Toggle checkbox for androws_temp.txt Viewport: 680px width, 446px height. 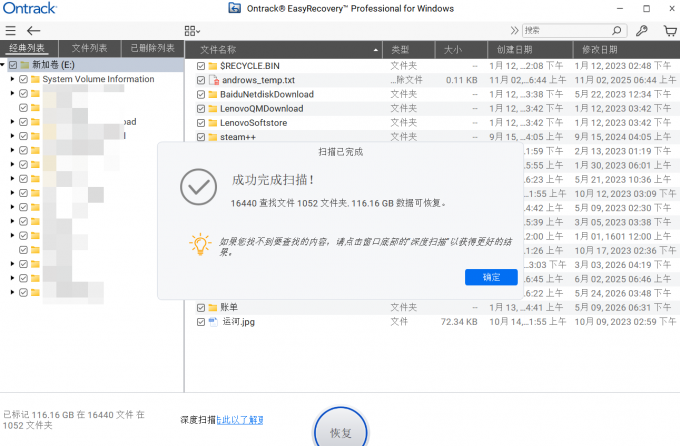(201, 80)
